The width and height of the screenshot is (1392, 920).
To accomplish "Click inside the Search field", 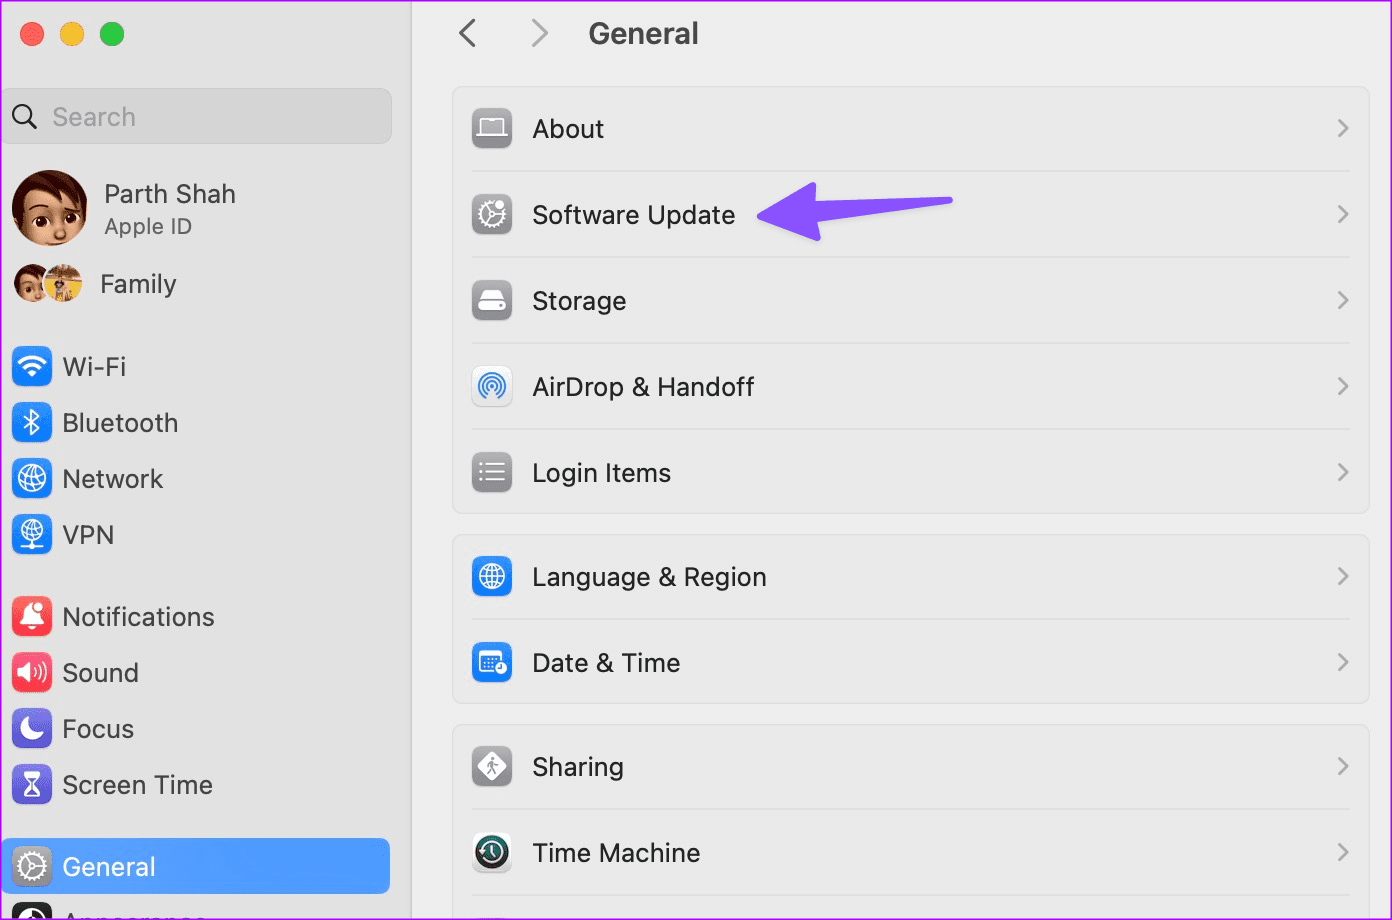I will (x=197, y=115).
